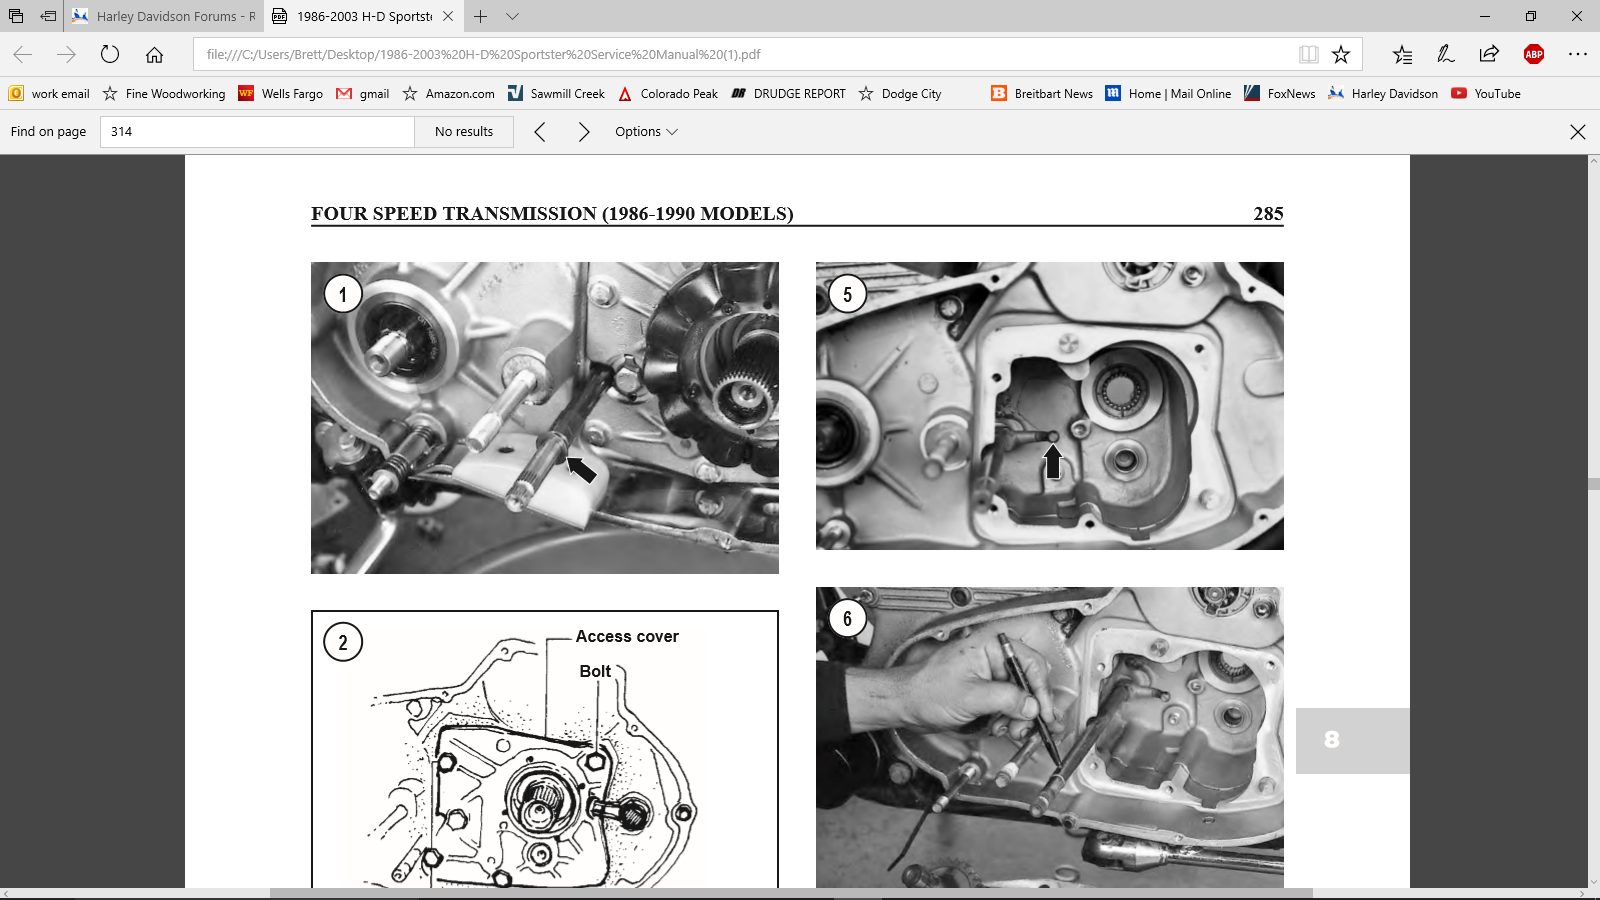The image size is (1600, 900).
Task: Switch to the Harley Davidson Forums tab
Action: (165, 16)
